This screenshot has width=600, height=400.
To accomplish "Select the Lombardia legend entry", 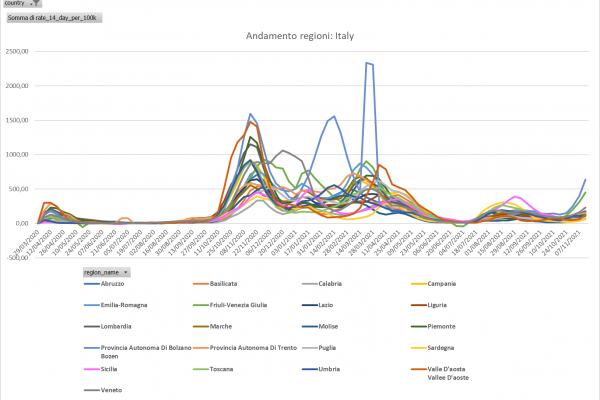I will tap(108, 327).
